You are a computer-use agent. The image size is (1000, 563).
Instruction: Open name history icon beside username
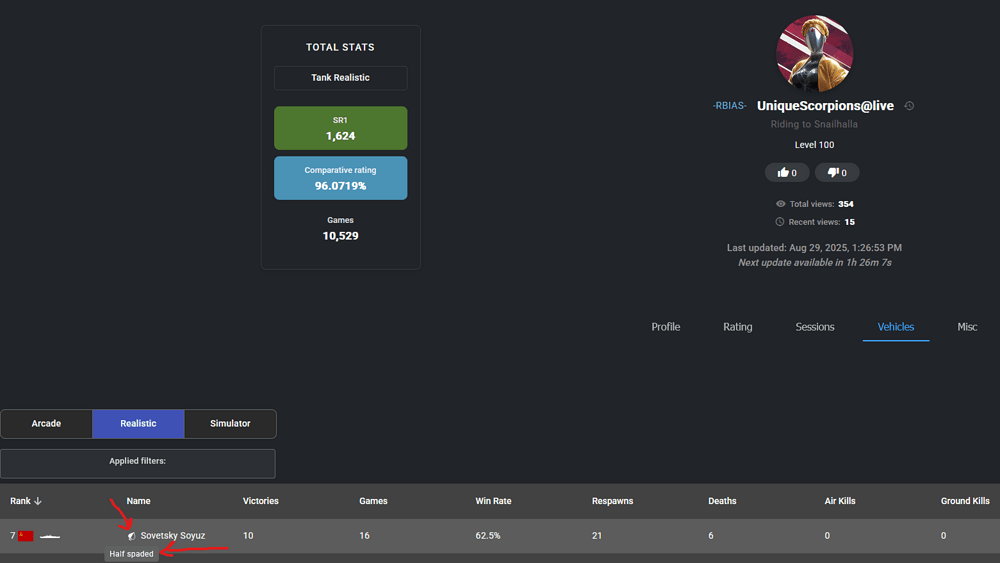(909, 106)
